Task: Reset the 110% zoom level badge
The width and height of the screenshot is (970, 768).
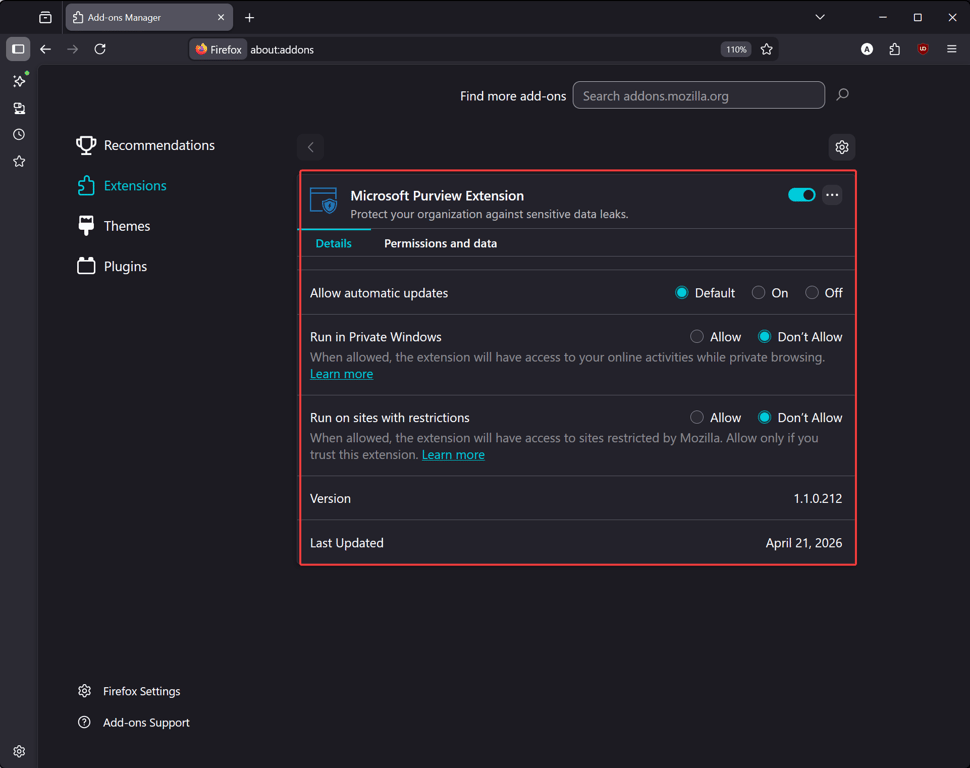Action: (736, 50)
